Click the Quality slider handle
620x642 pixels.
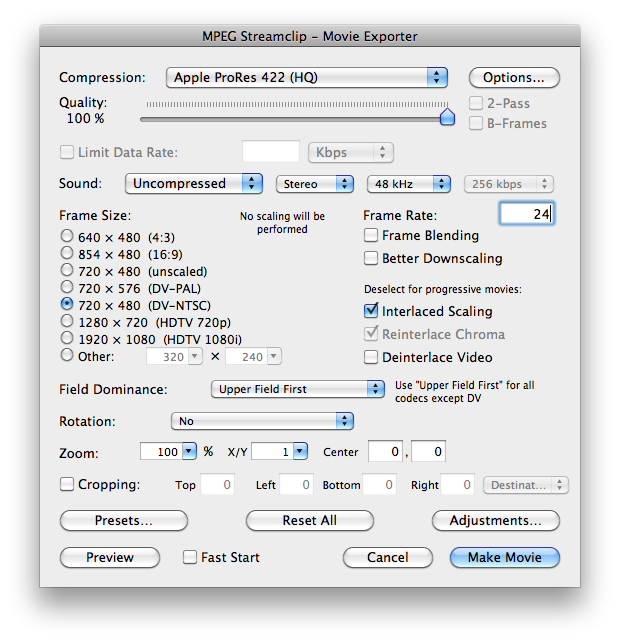[x=447, y=117]
